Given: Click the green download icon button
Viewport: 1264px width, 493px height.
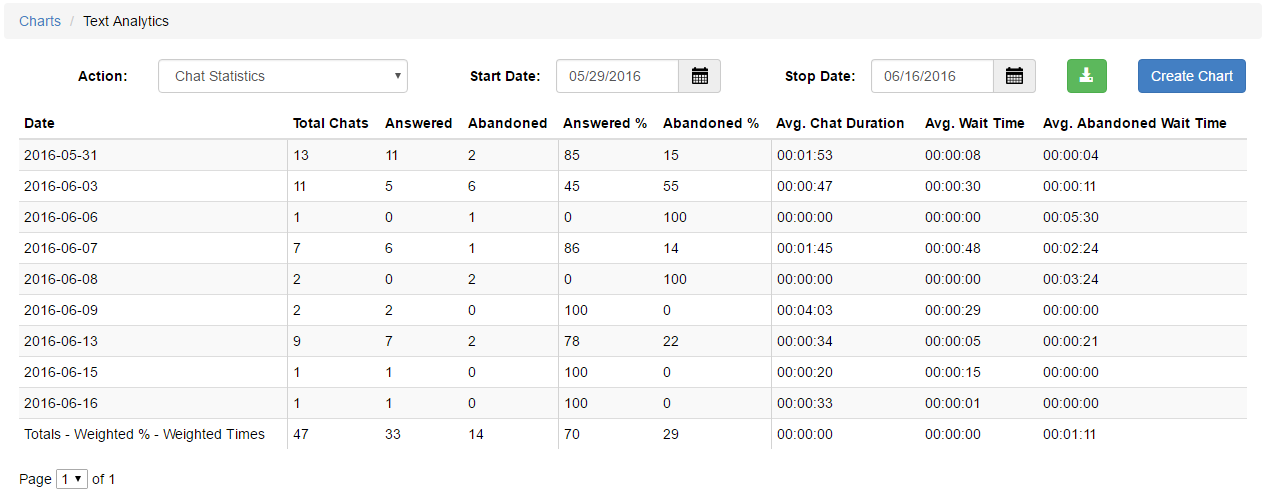Looking at the screenshot, I should point(1087,76).
